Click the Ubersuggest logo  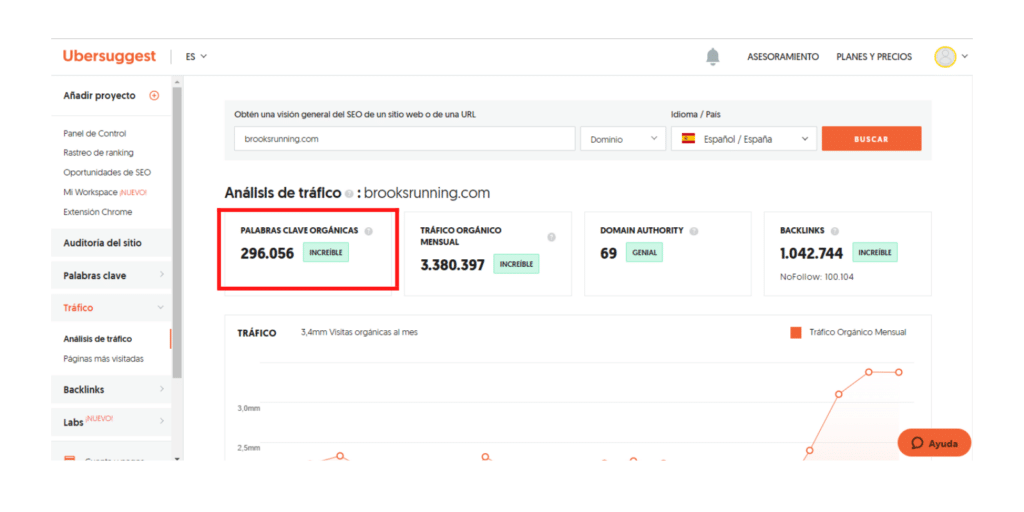[109, 56]
